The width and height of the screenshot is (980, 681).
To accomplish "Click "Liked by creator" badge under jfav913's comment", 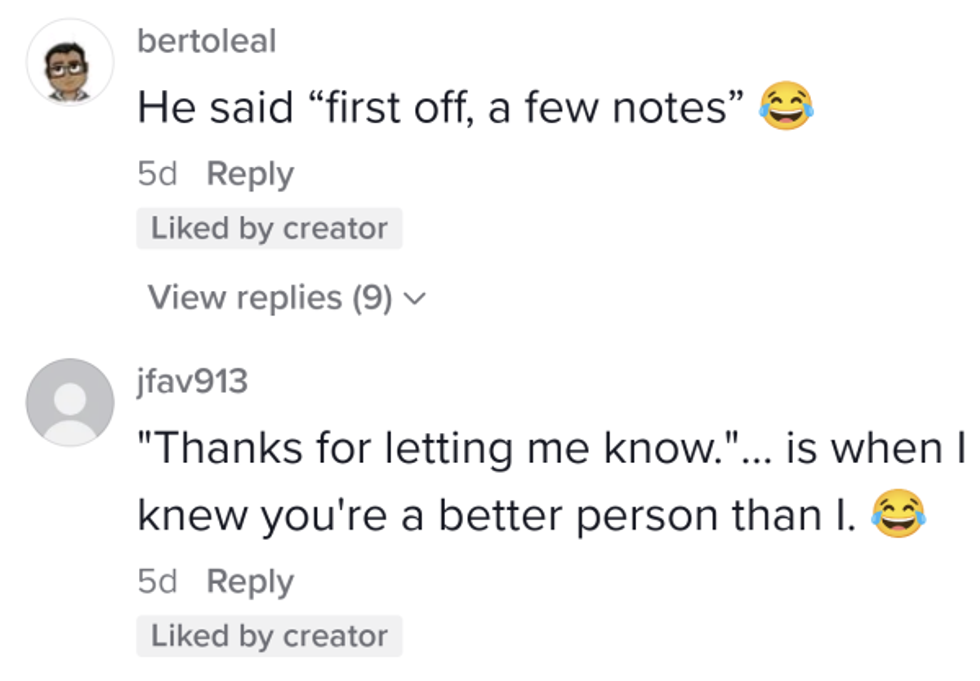I will 269,636.
